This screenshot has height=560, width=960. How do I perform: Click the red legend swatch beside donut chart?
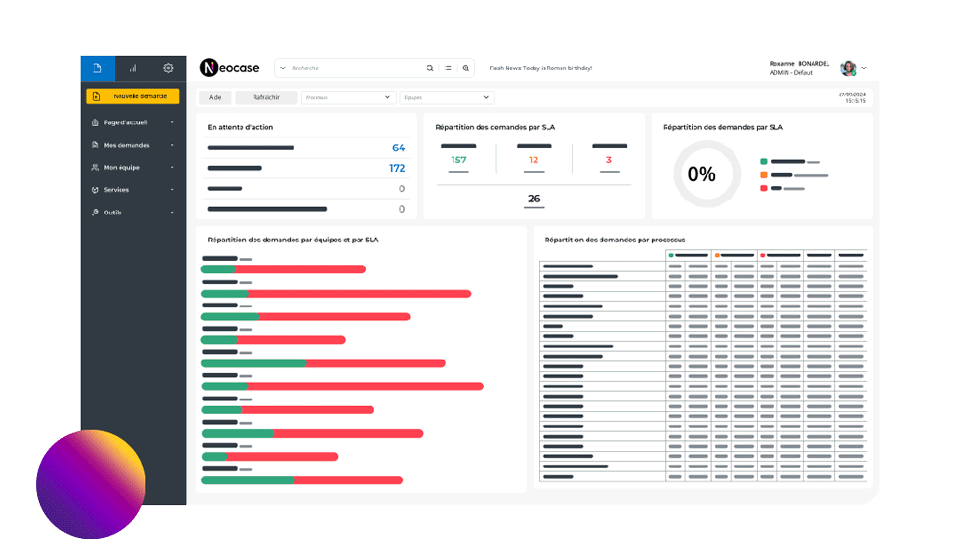pos(763,189)
